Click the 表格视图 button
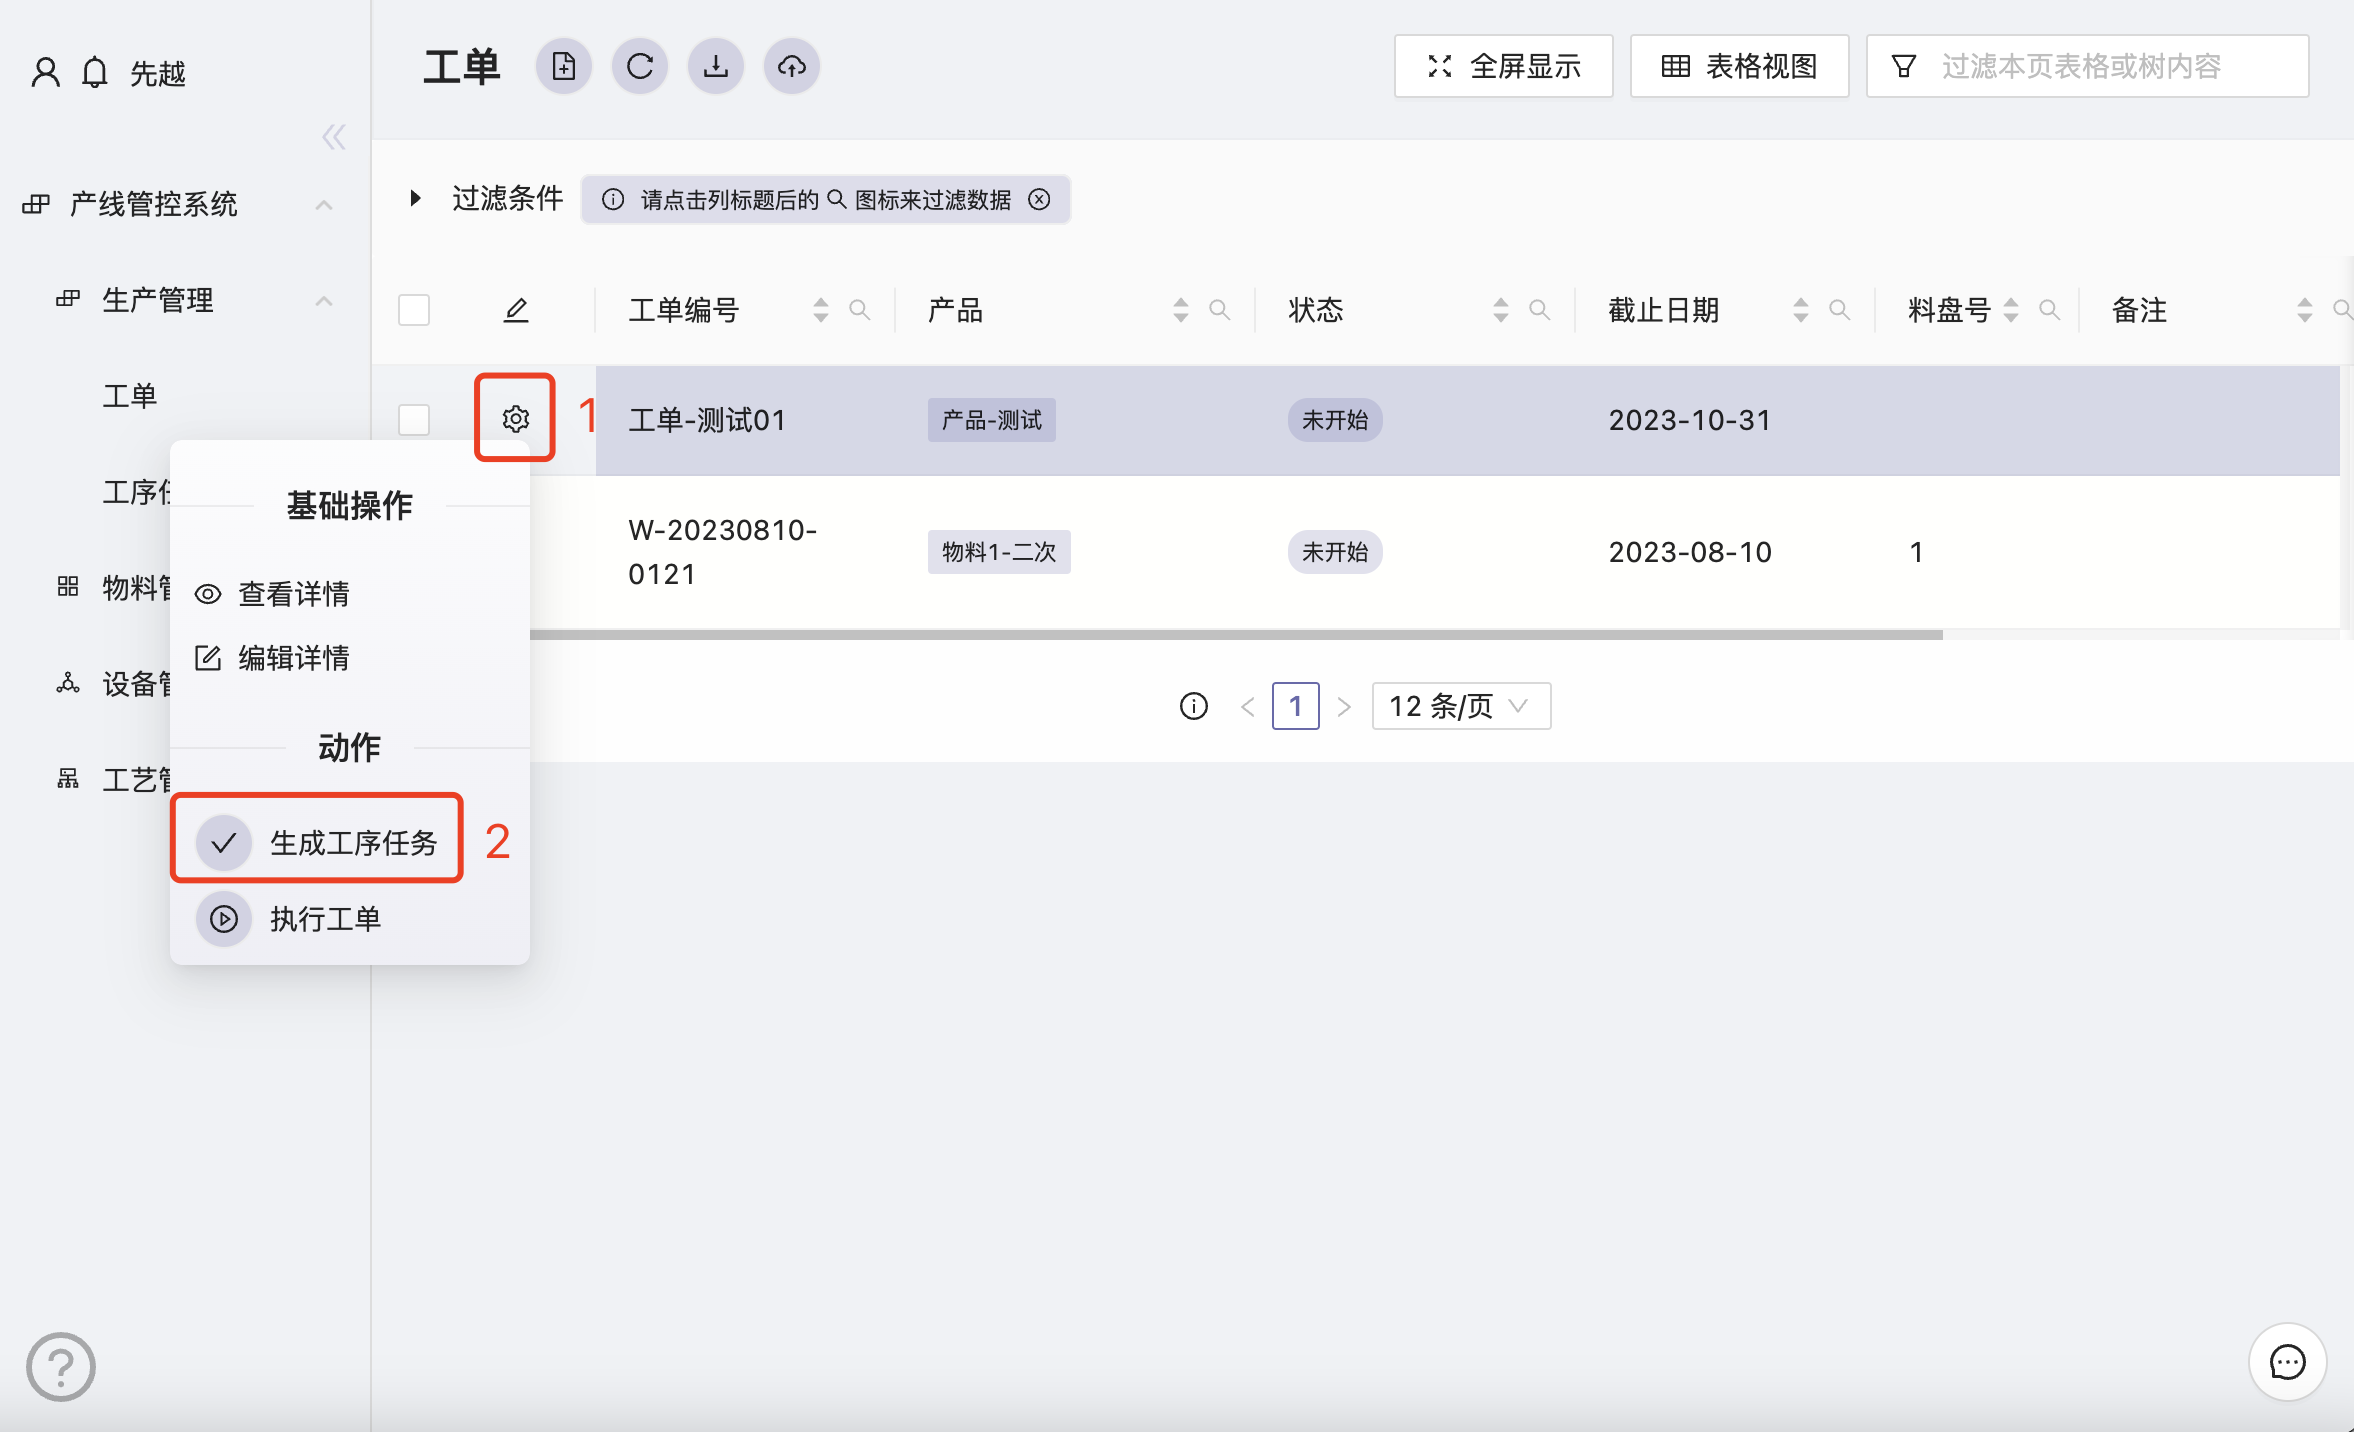Image resolution: width=2354 pixels, height=1432 pixels. tap(1740, 67)
